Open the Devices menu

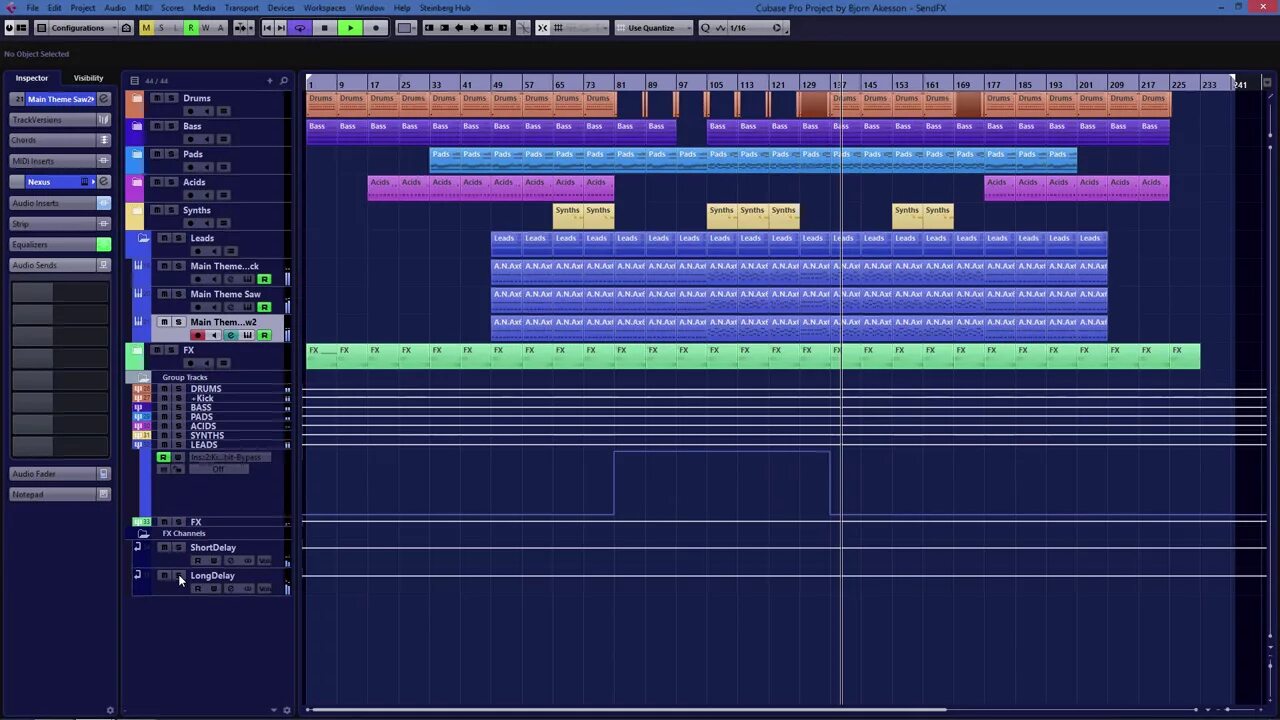281,8
